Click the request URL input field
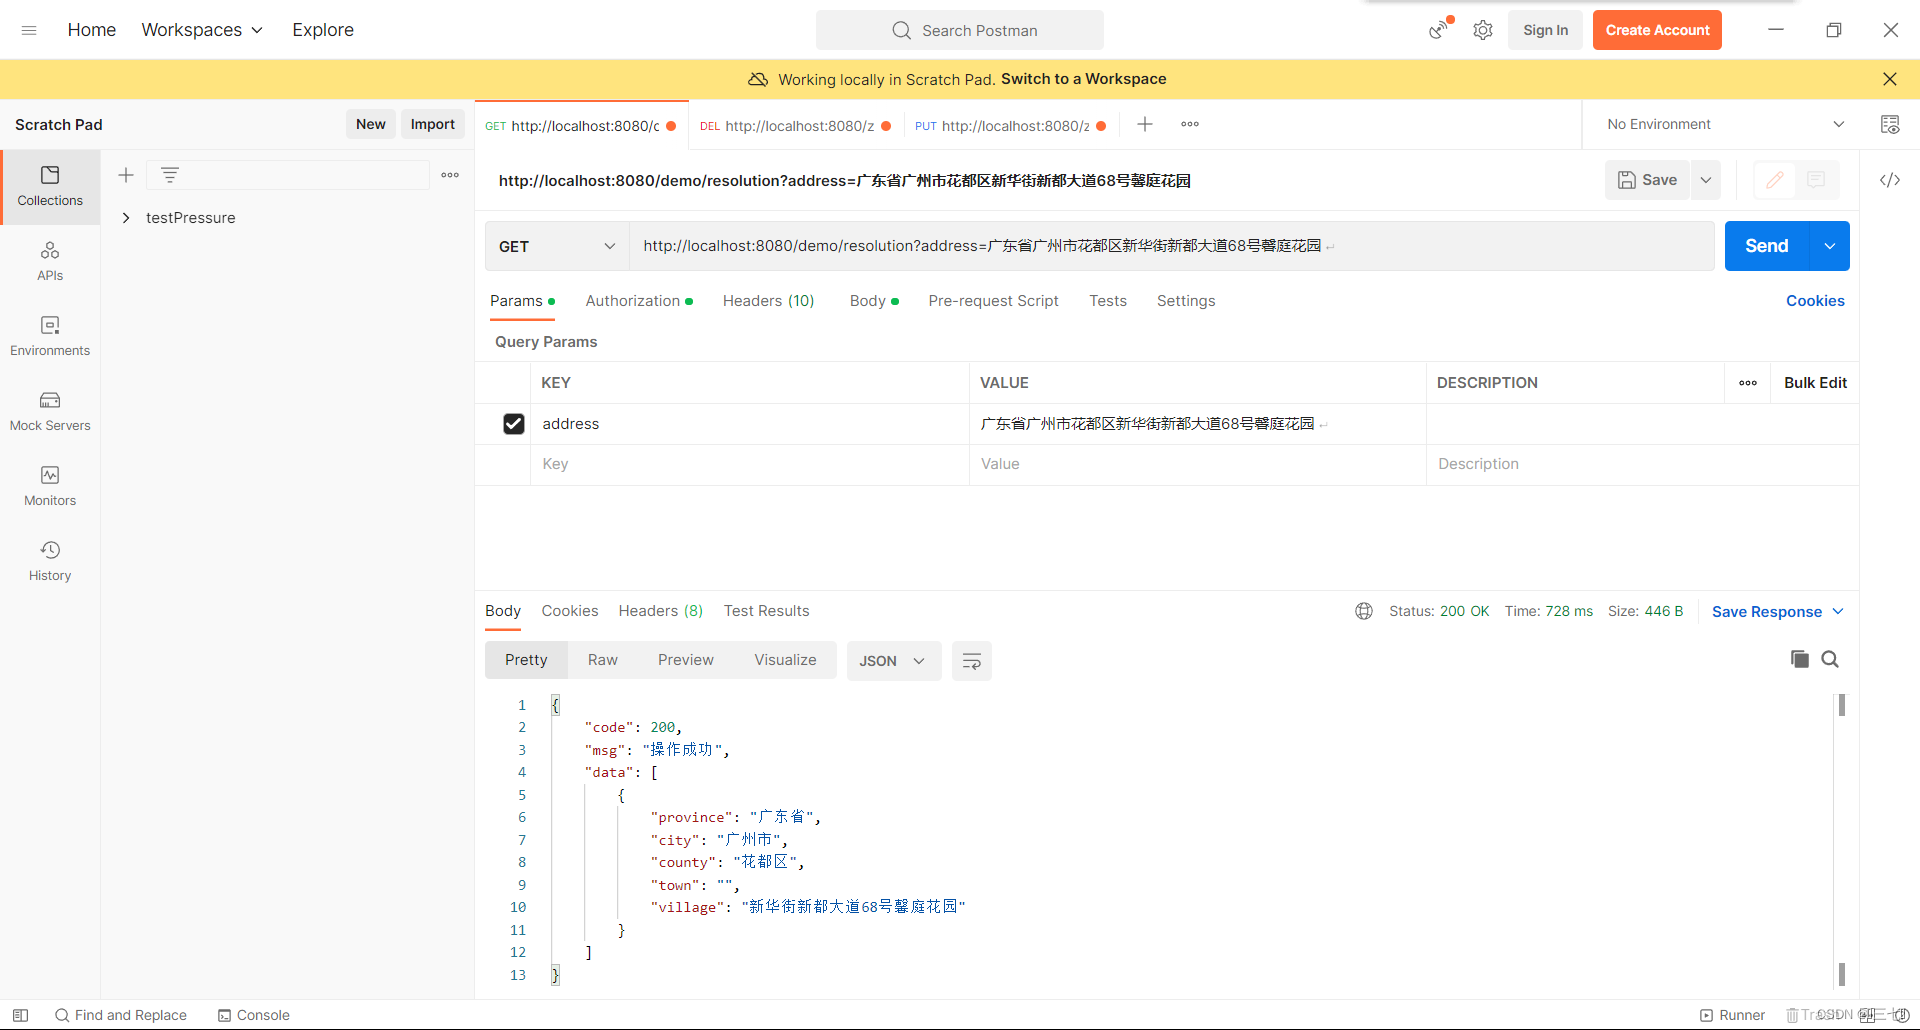Image resolution: width=1920 pixels, height=1030 pixels. 1171,246
